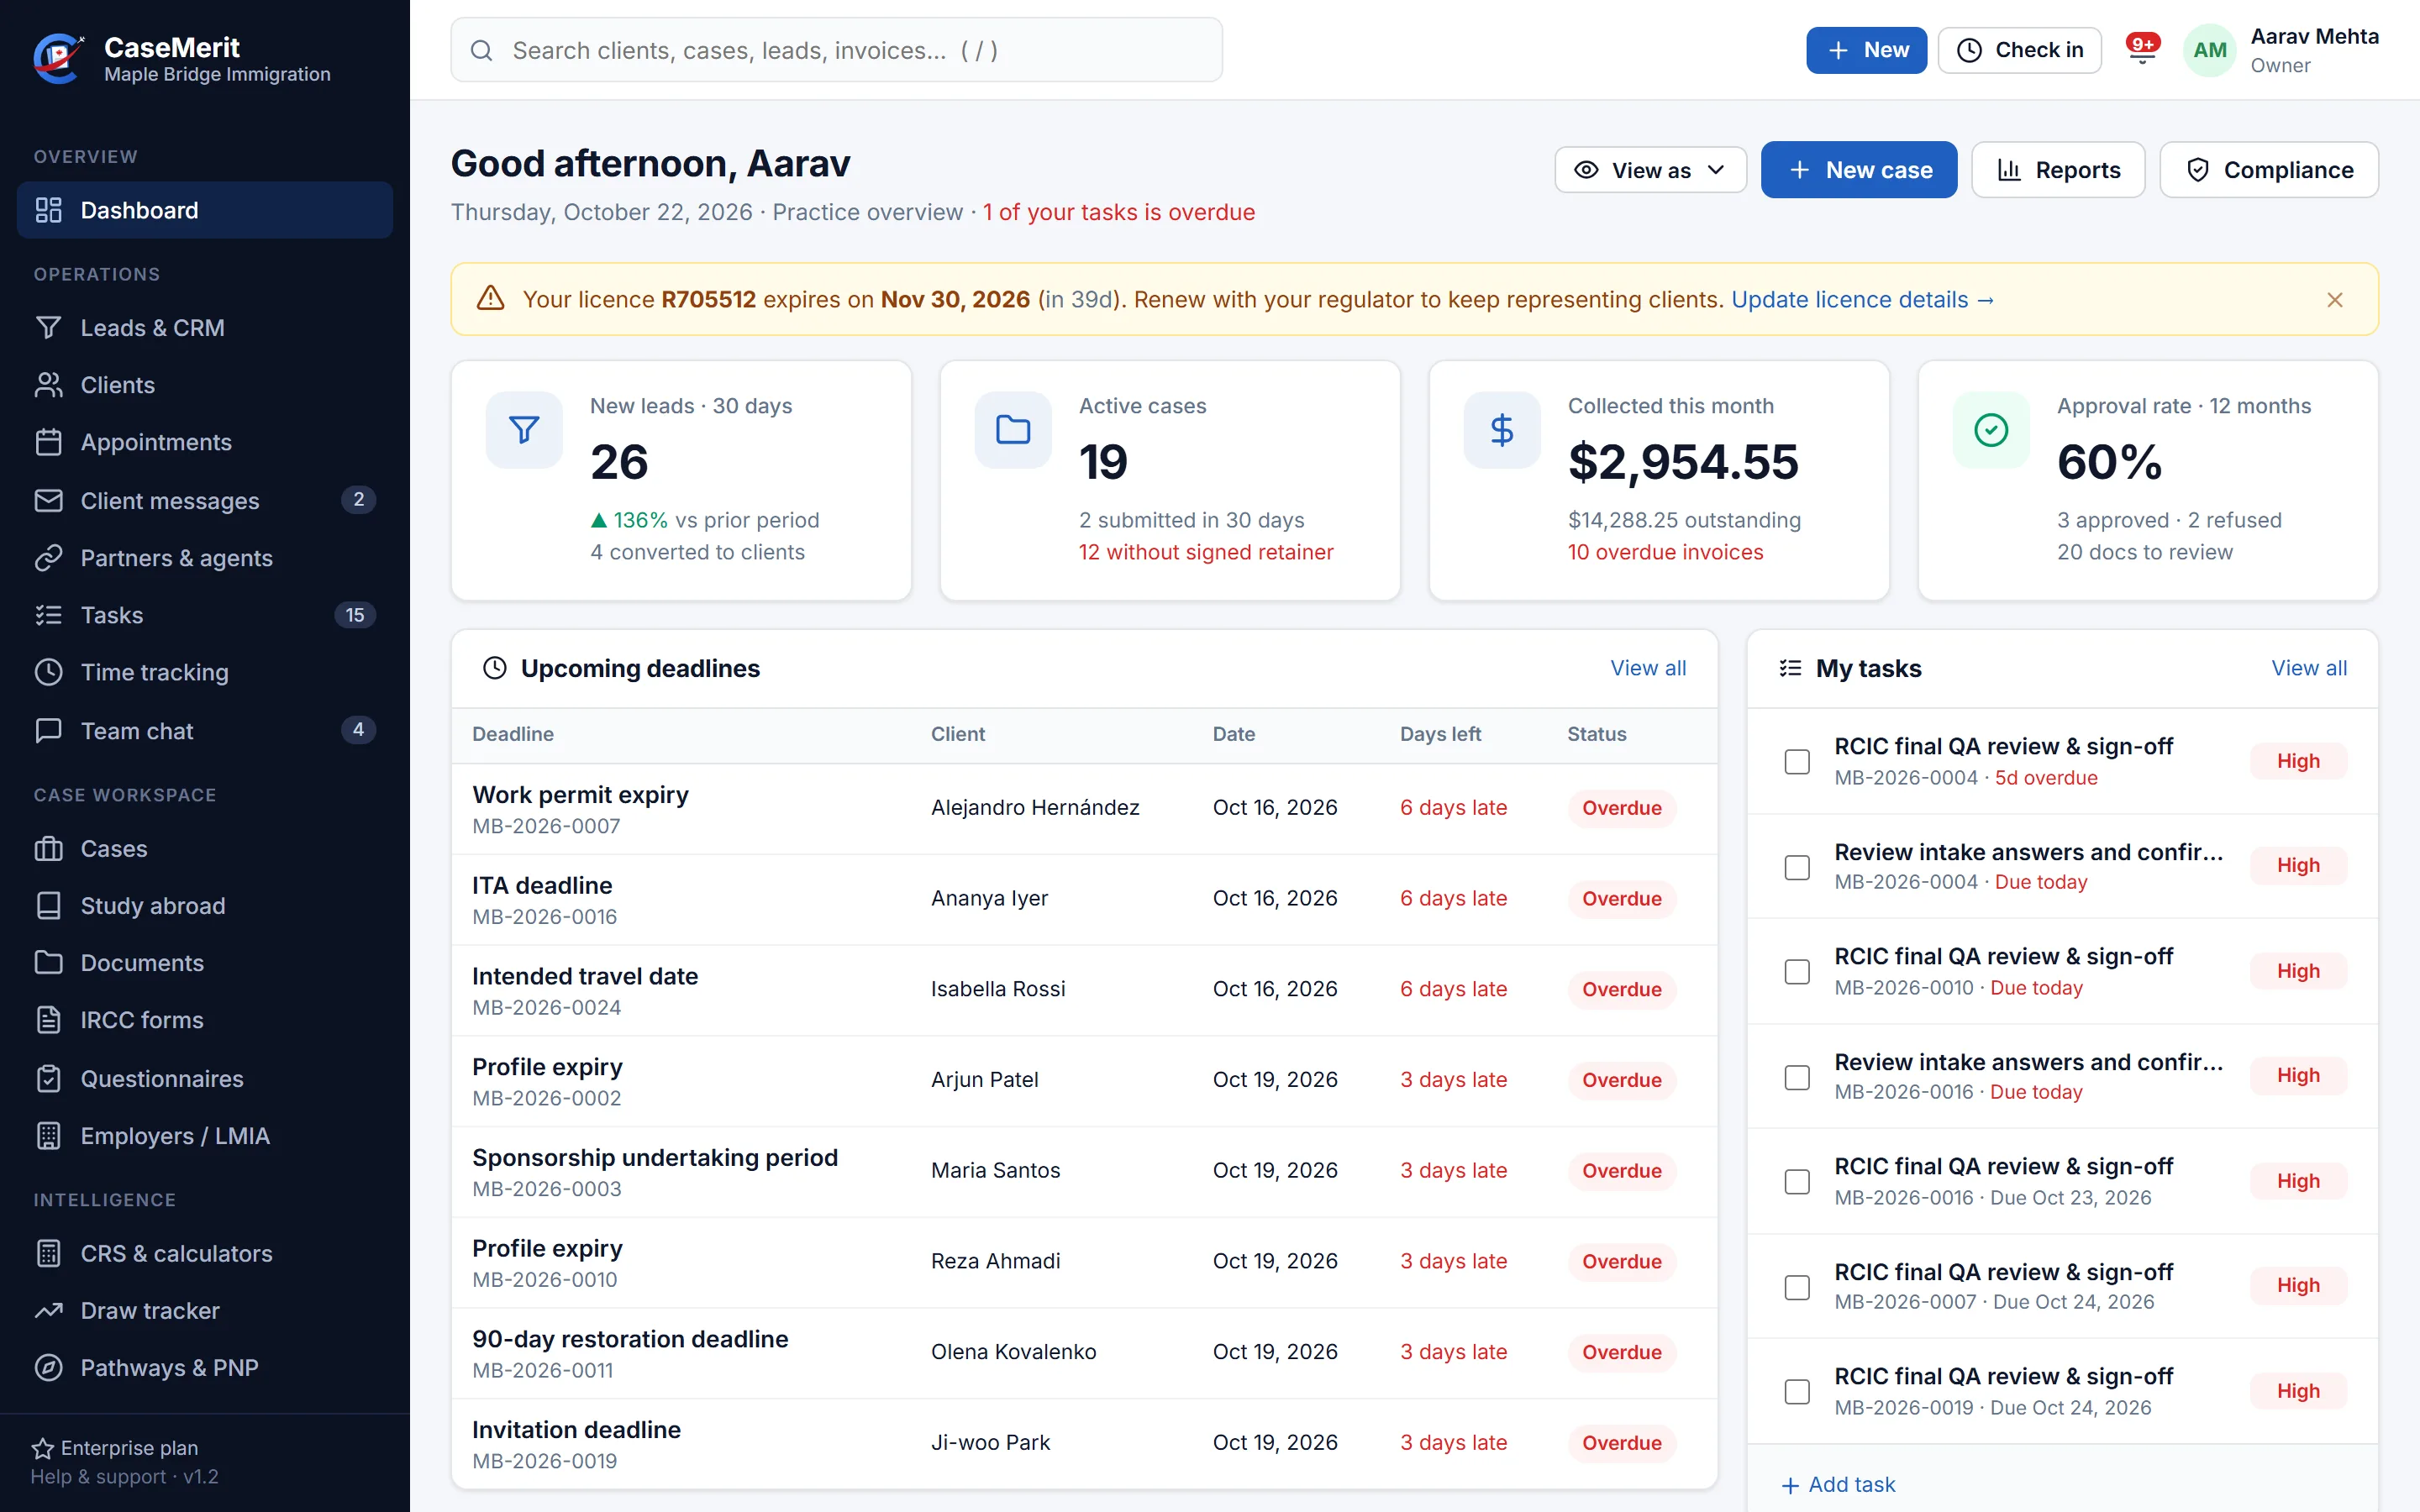2420x1512 pixels.
Task: Click the Pathways & PNP compass icon
Action: click(48, 1368)
